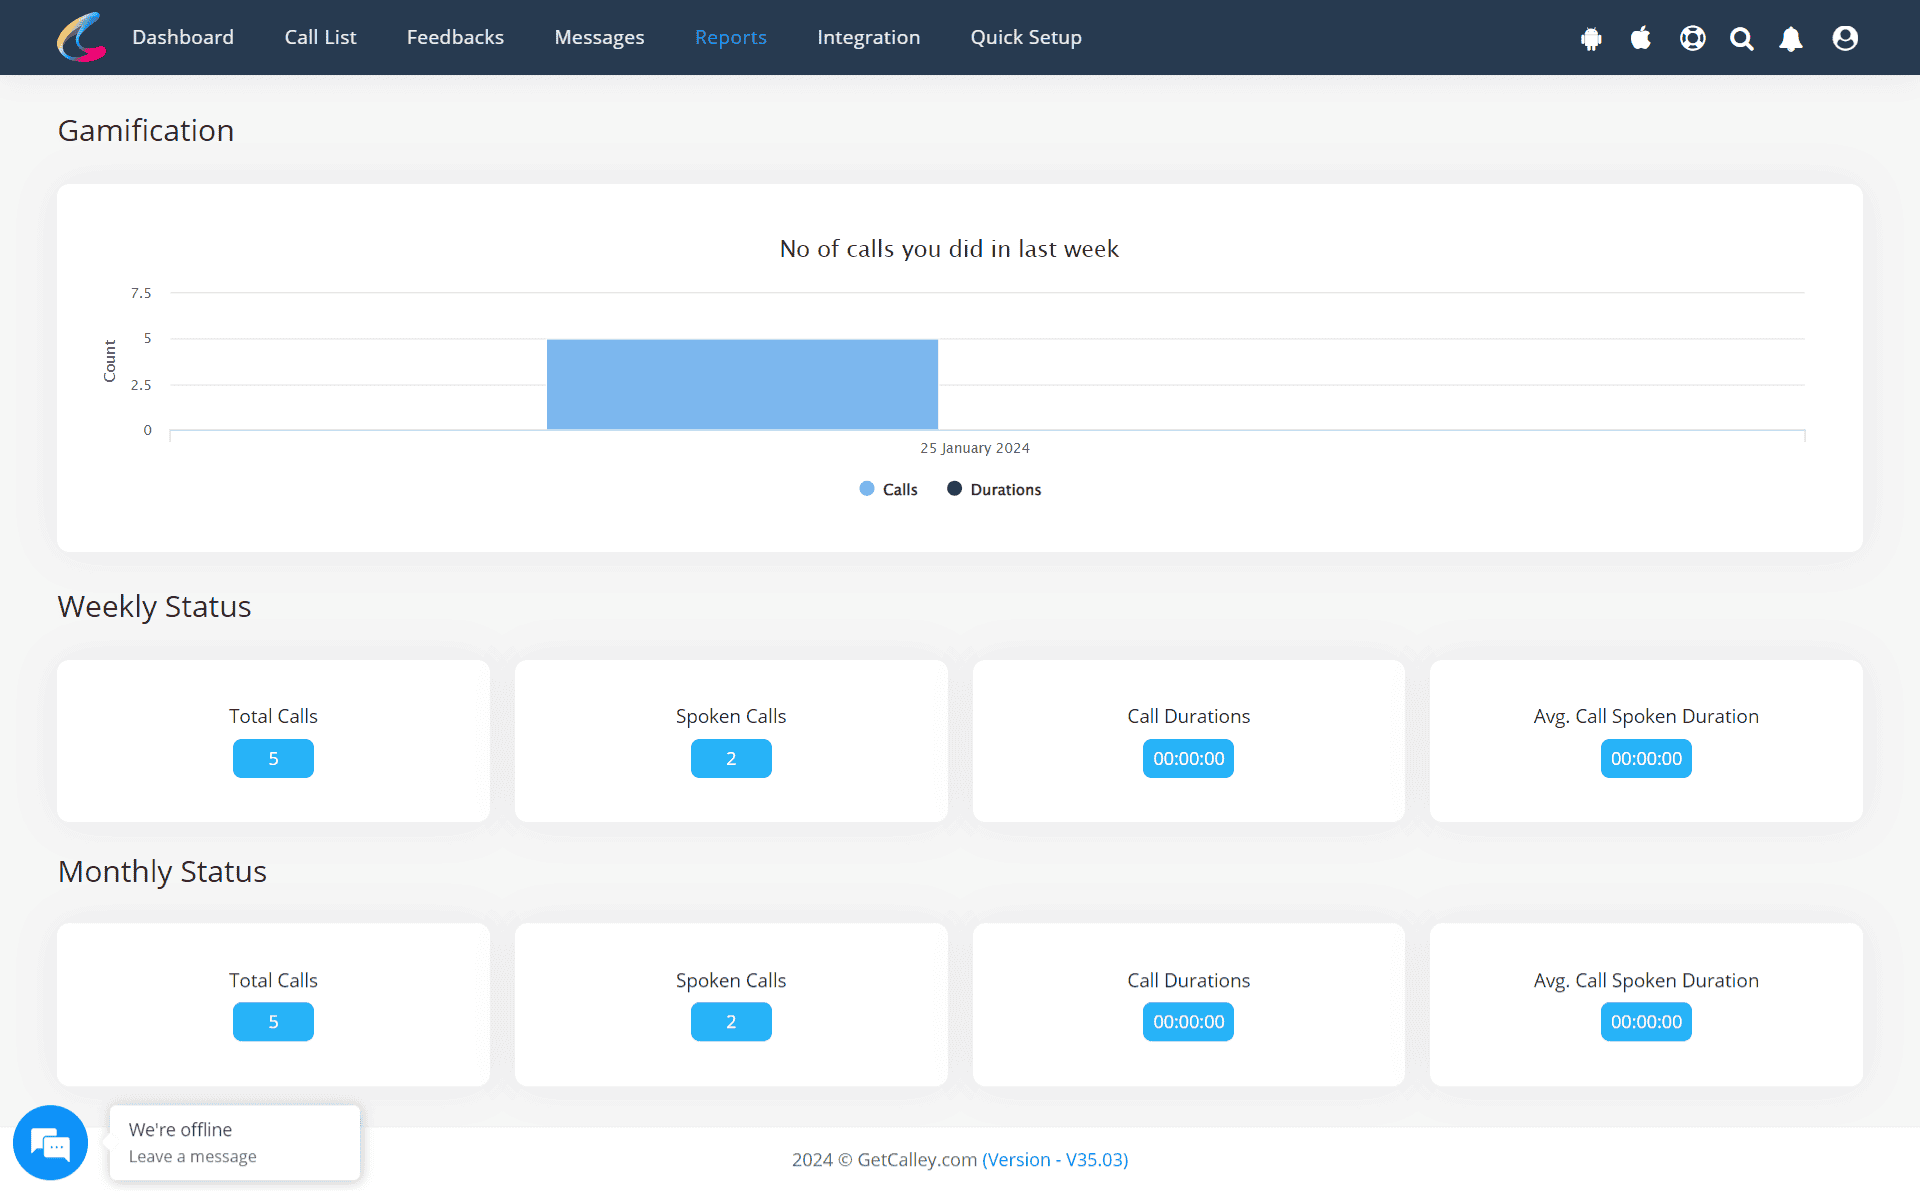Click the Apple iOS app icon
The height and width of the screenshot is (1193, 1920).
click(x=1641, y=37)
